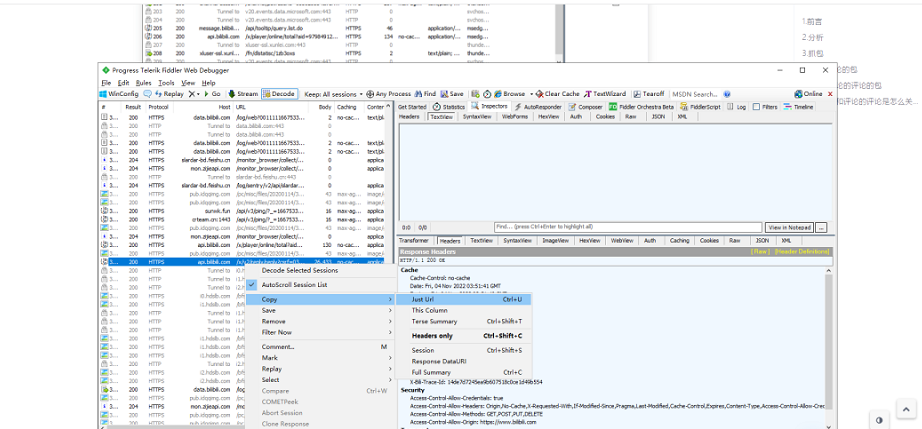The image size is (922, 429).
Task: Click the Find text input in request pane
Action: [x=628, y=227]
